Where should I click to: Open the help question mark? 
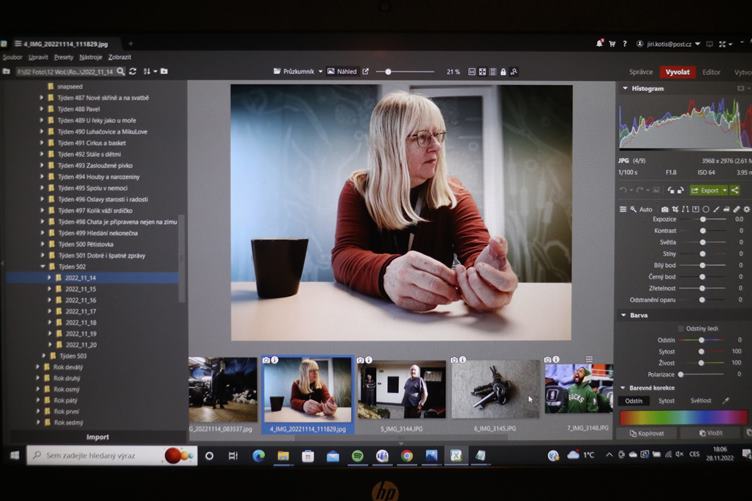point(624,44)
